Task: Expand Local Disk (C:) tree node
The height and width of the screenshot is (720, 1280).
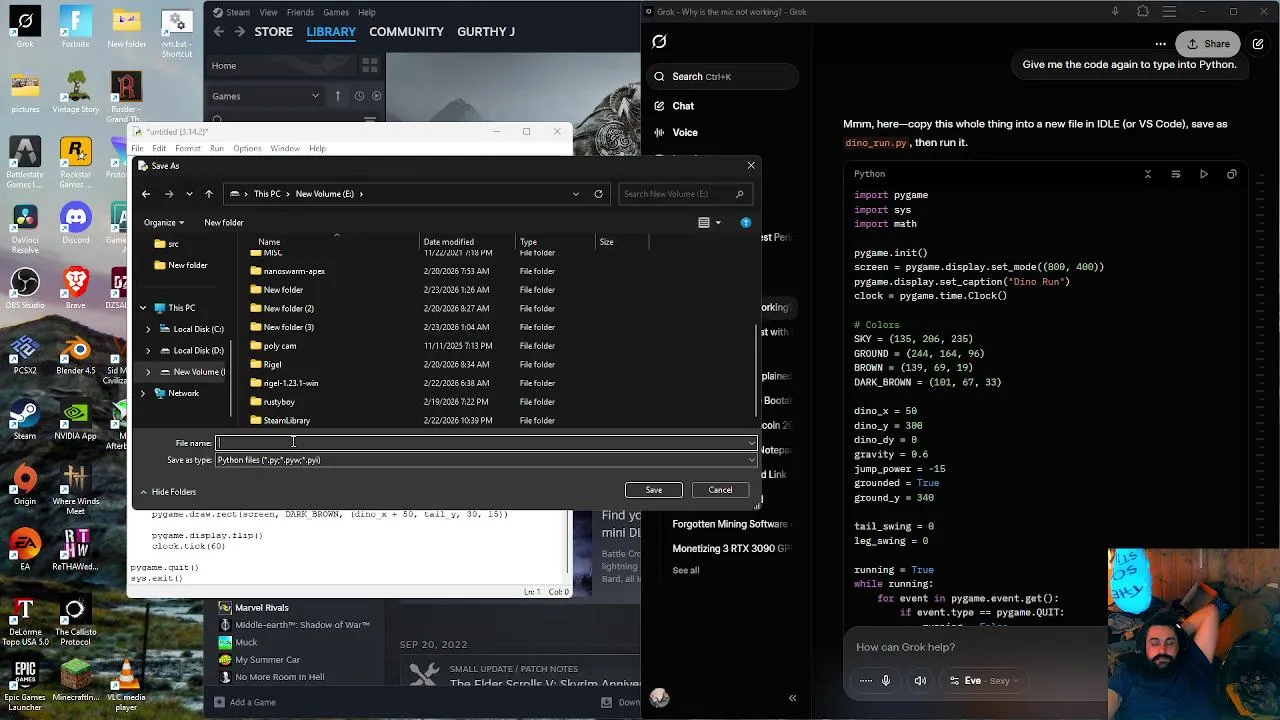Action: pyautogui.click(x=148, y=329)
